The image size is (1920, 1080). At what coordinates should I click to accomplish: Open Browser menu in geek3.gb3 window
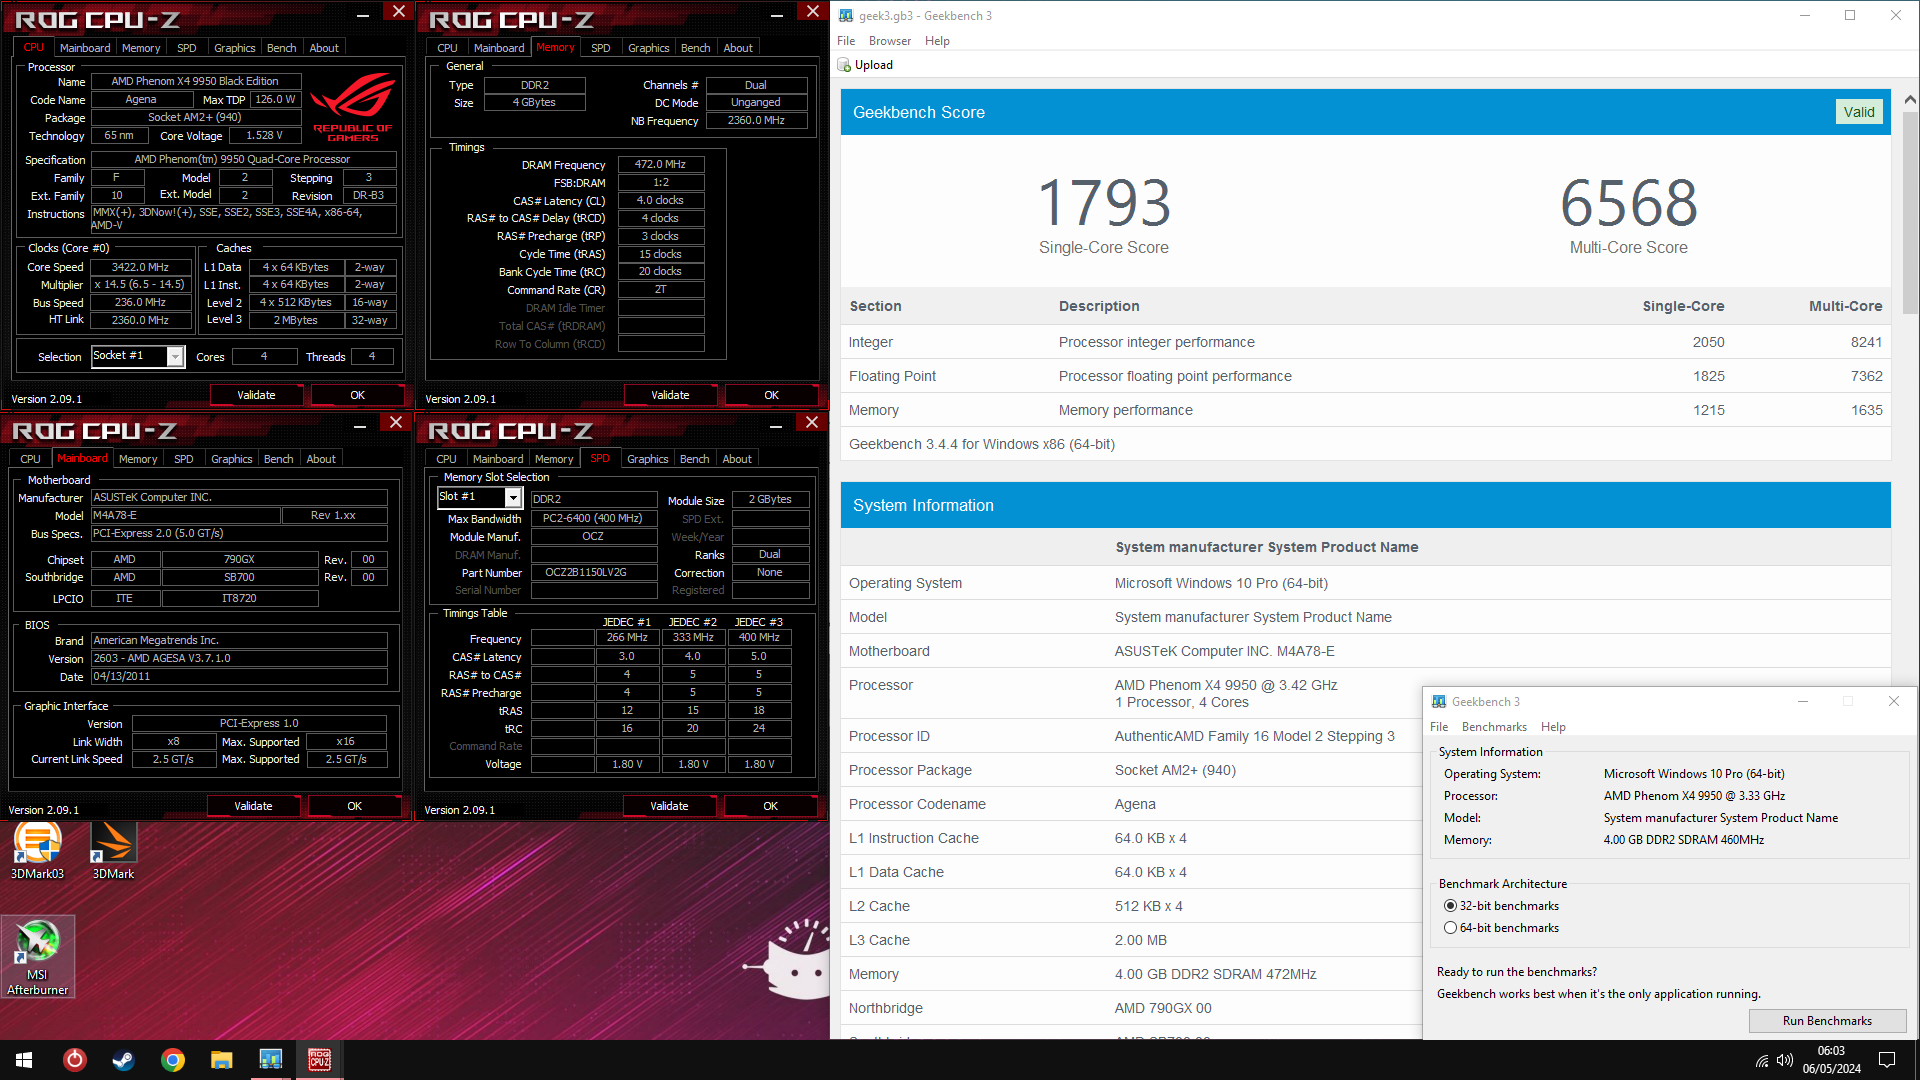pyautogui.click(x=890, y=41)
